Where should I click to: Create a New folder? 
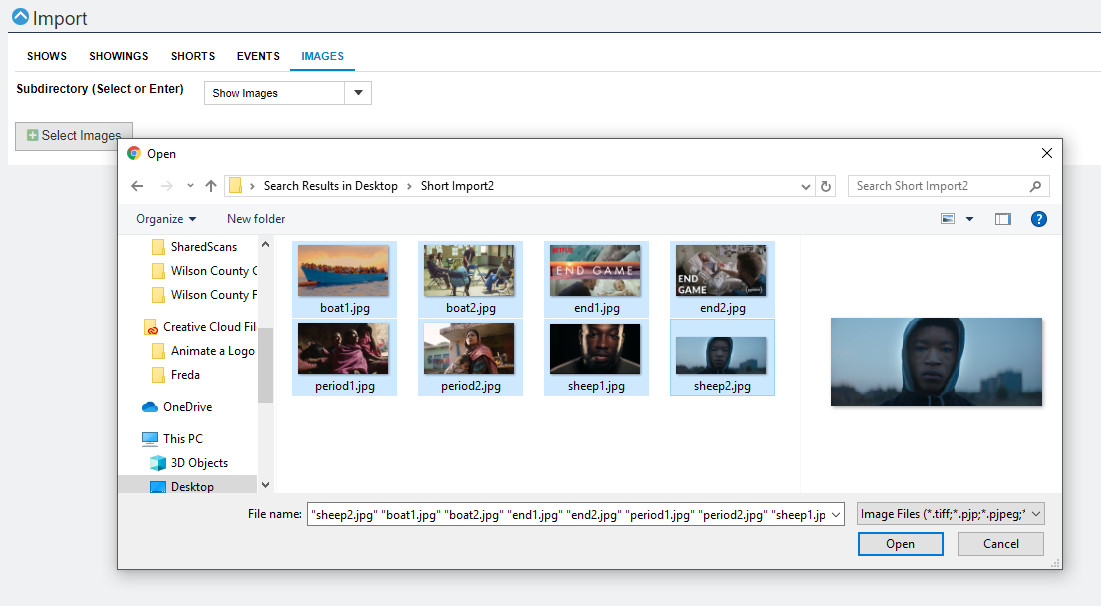click(256, 219)
